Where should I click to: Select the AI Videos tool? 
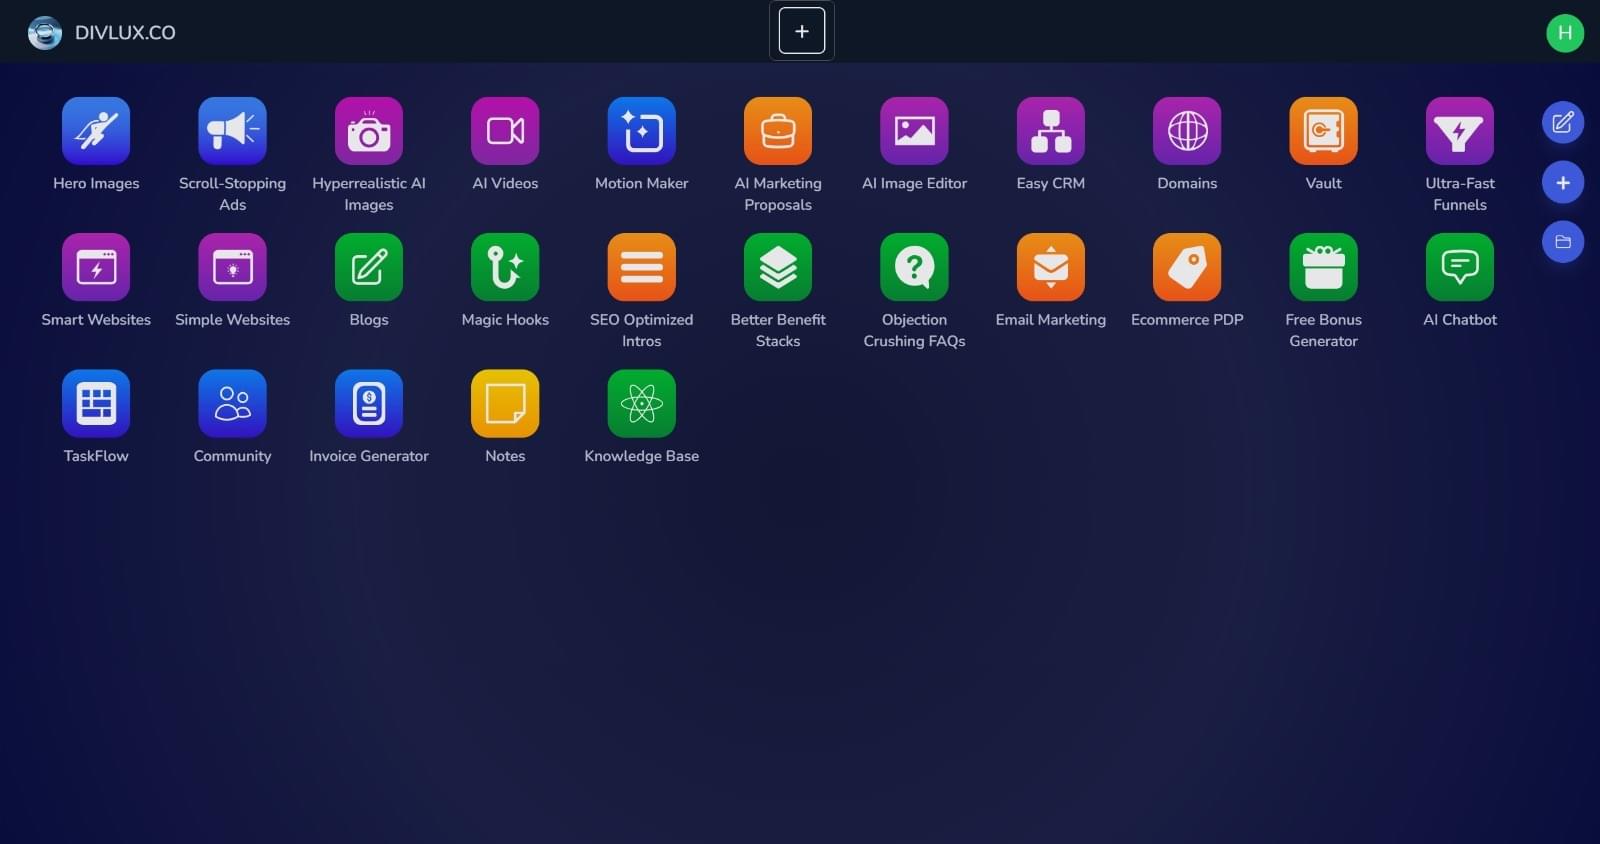505,131
